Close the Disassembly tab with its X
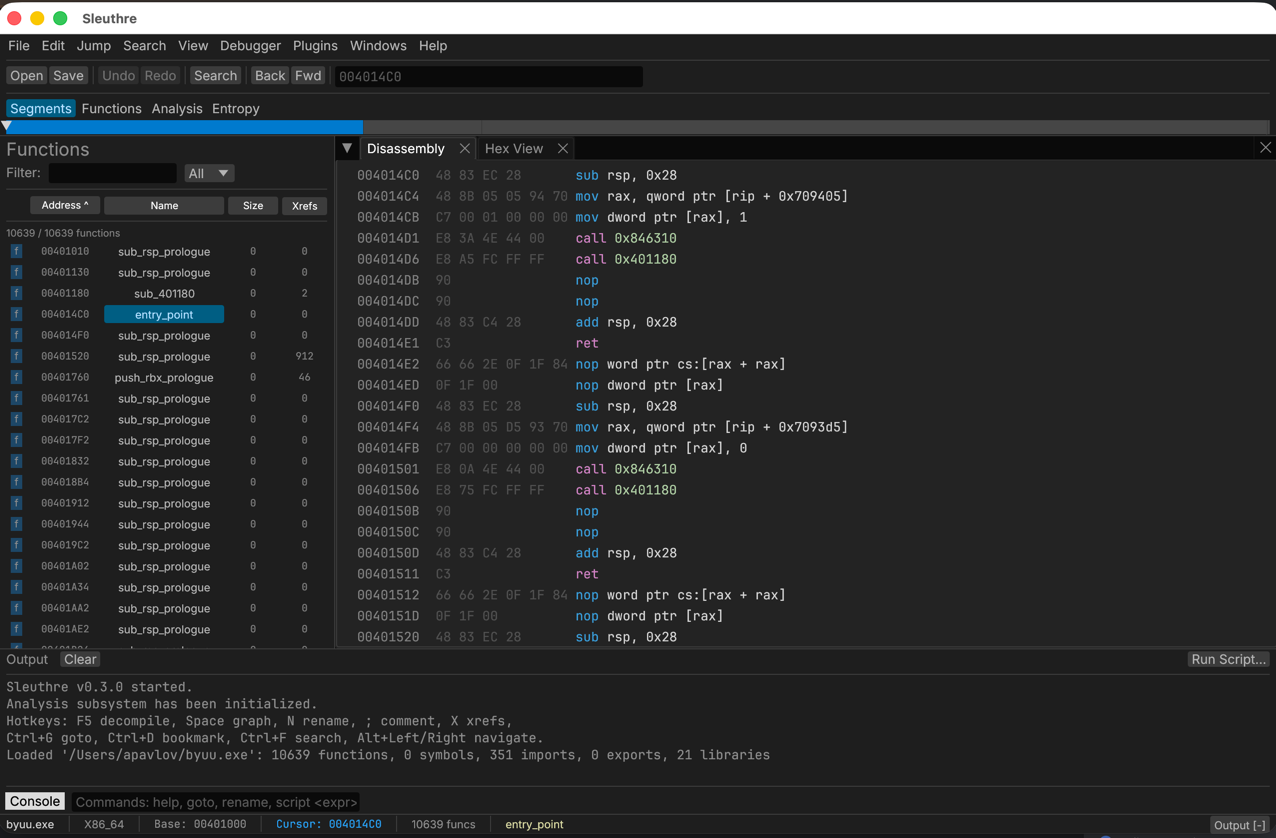The height and width of the screenshot is (838, 1276). pyautogui.click(x=465, y=148)
